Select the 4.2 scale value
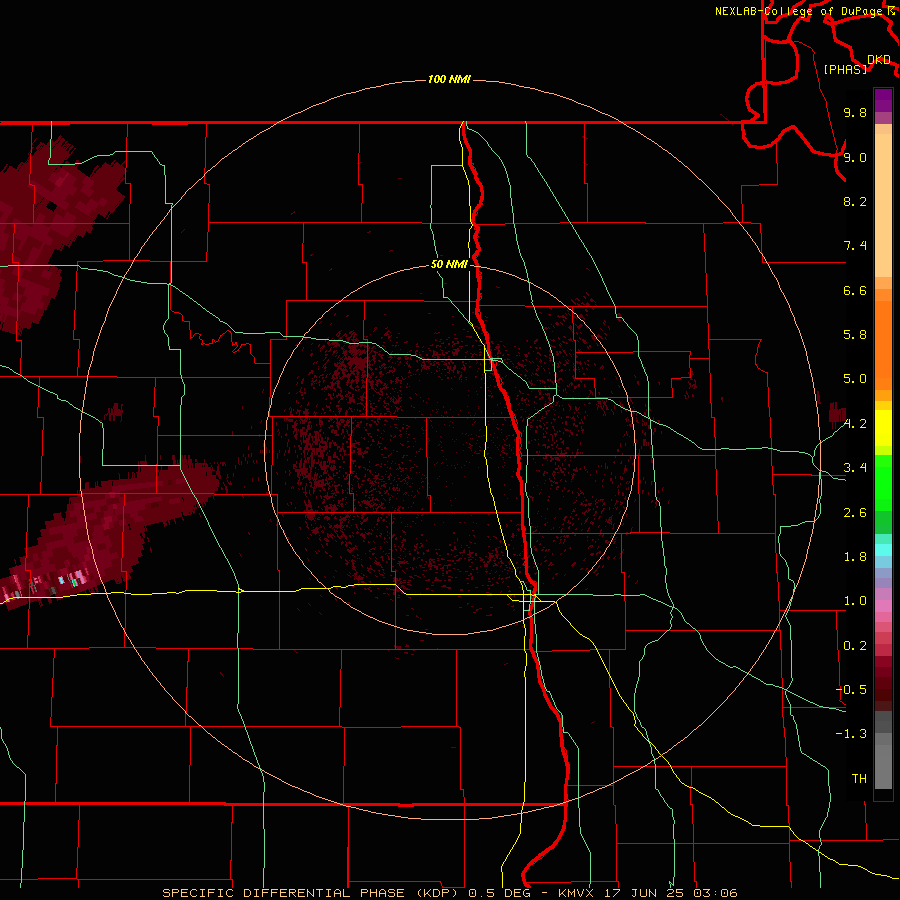Image resolution: width=900 pixels, height=900 pixels. pos(855,424)
